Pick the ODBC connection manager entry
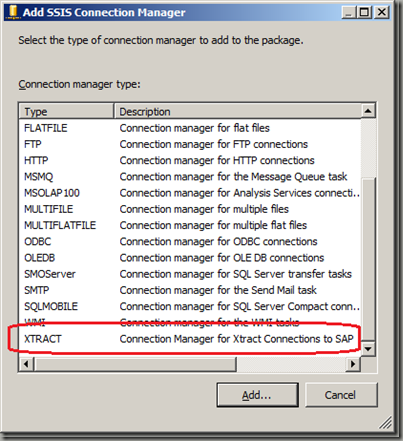This screenshot has width=403, height=441. coord(190,241)
